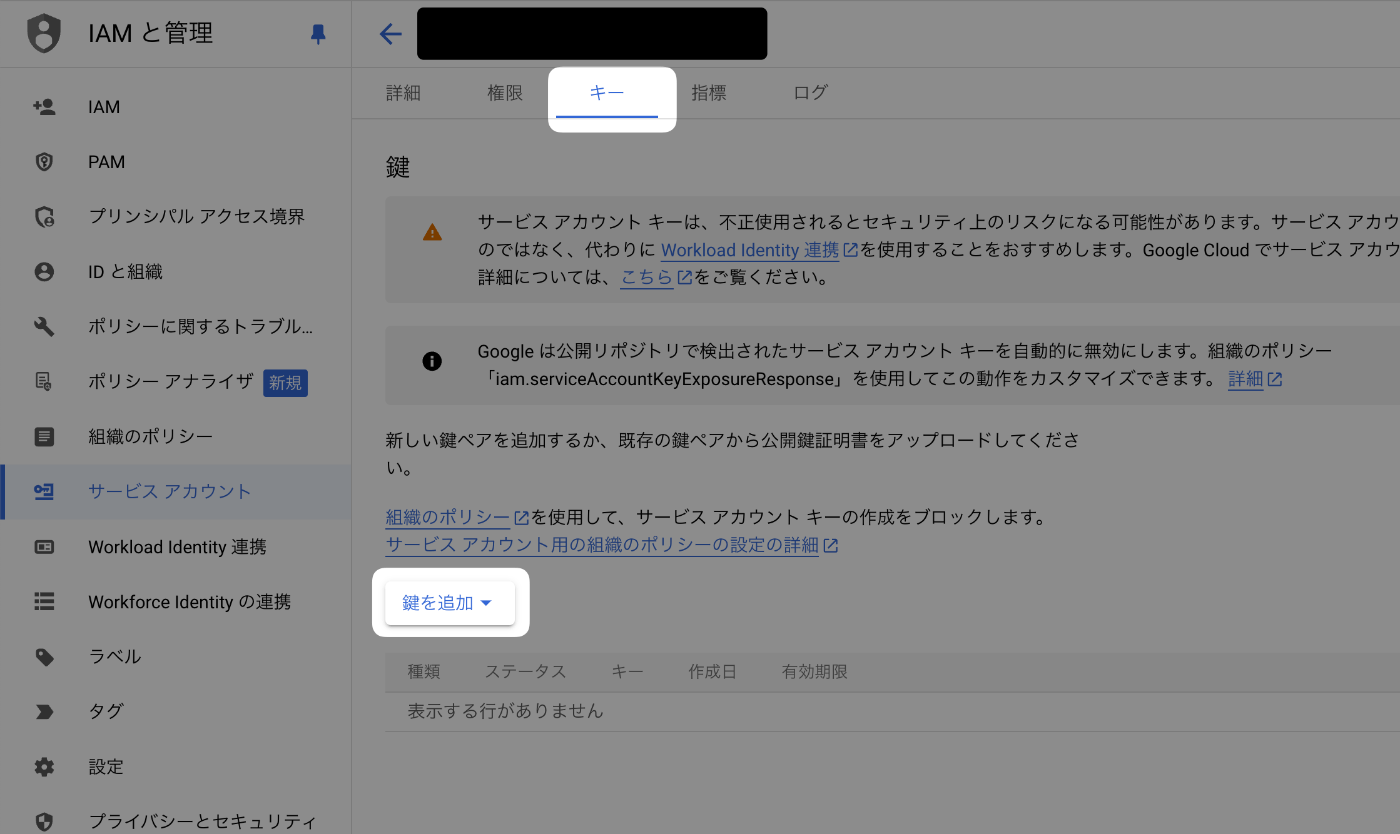The height and width of the screenshot is (834, 1400).
Task: Click the orange warning triangle icon
Action: point(432,232)
